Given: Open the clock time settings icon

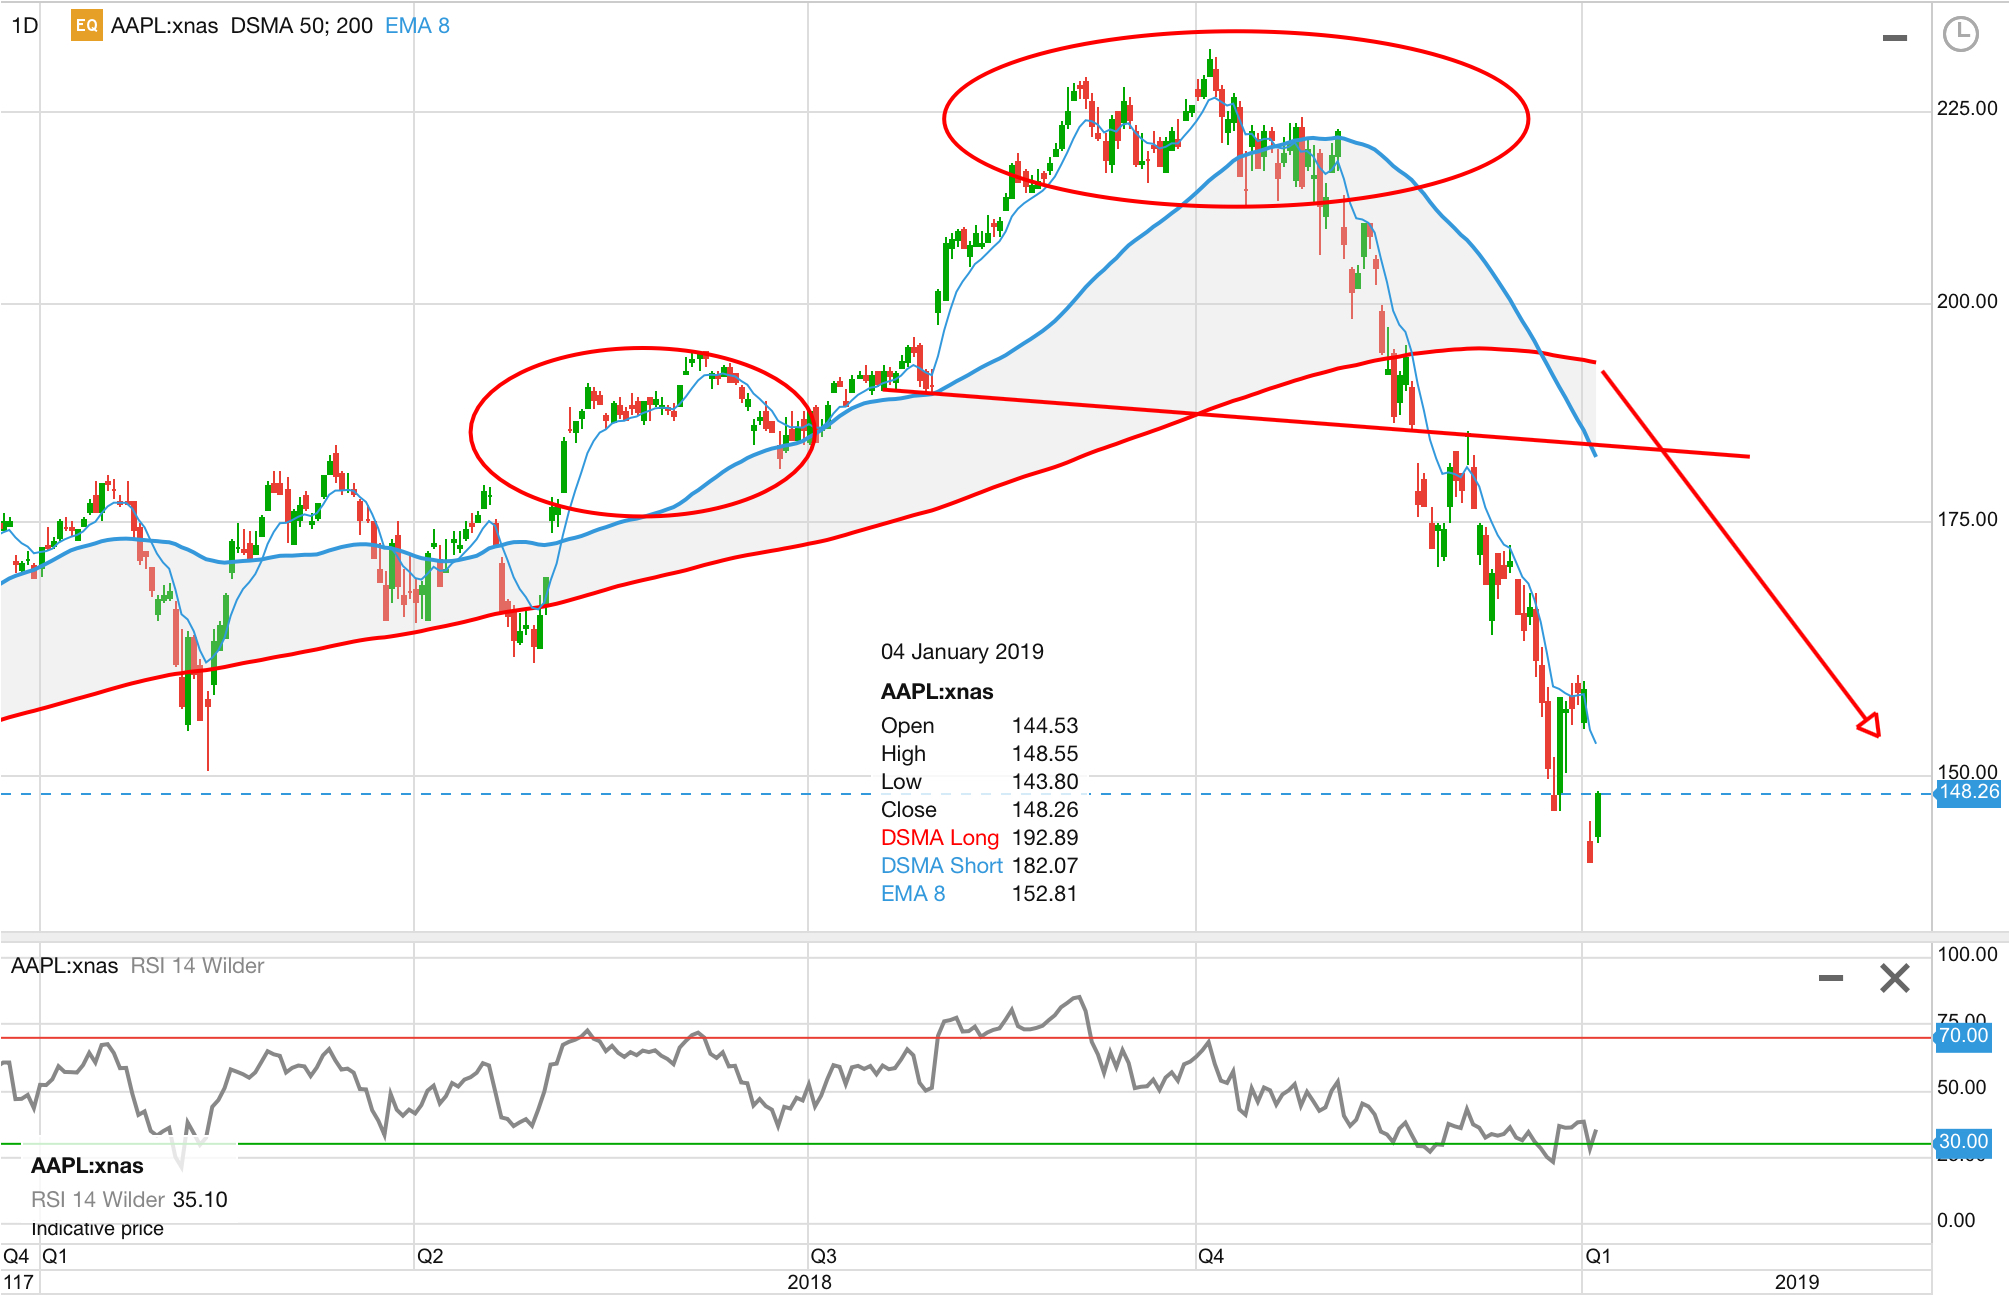Looking at the screenshot, I should click(x=1960, y=34).
